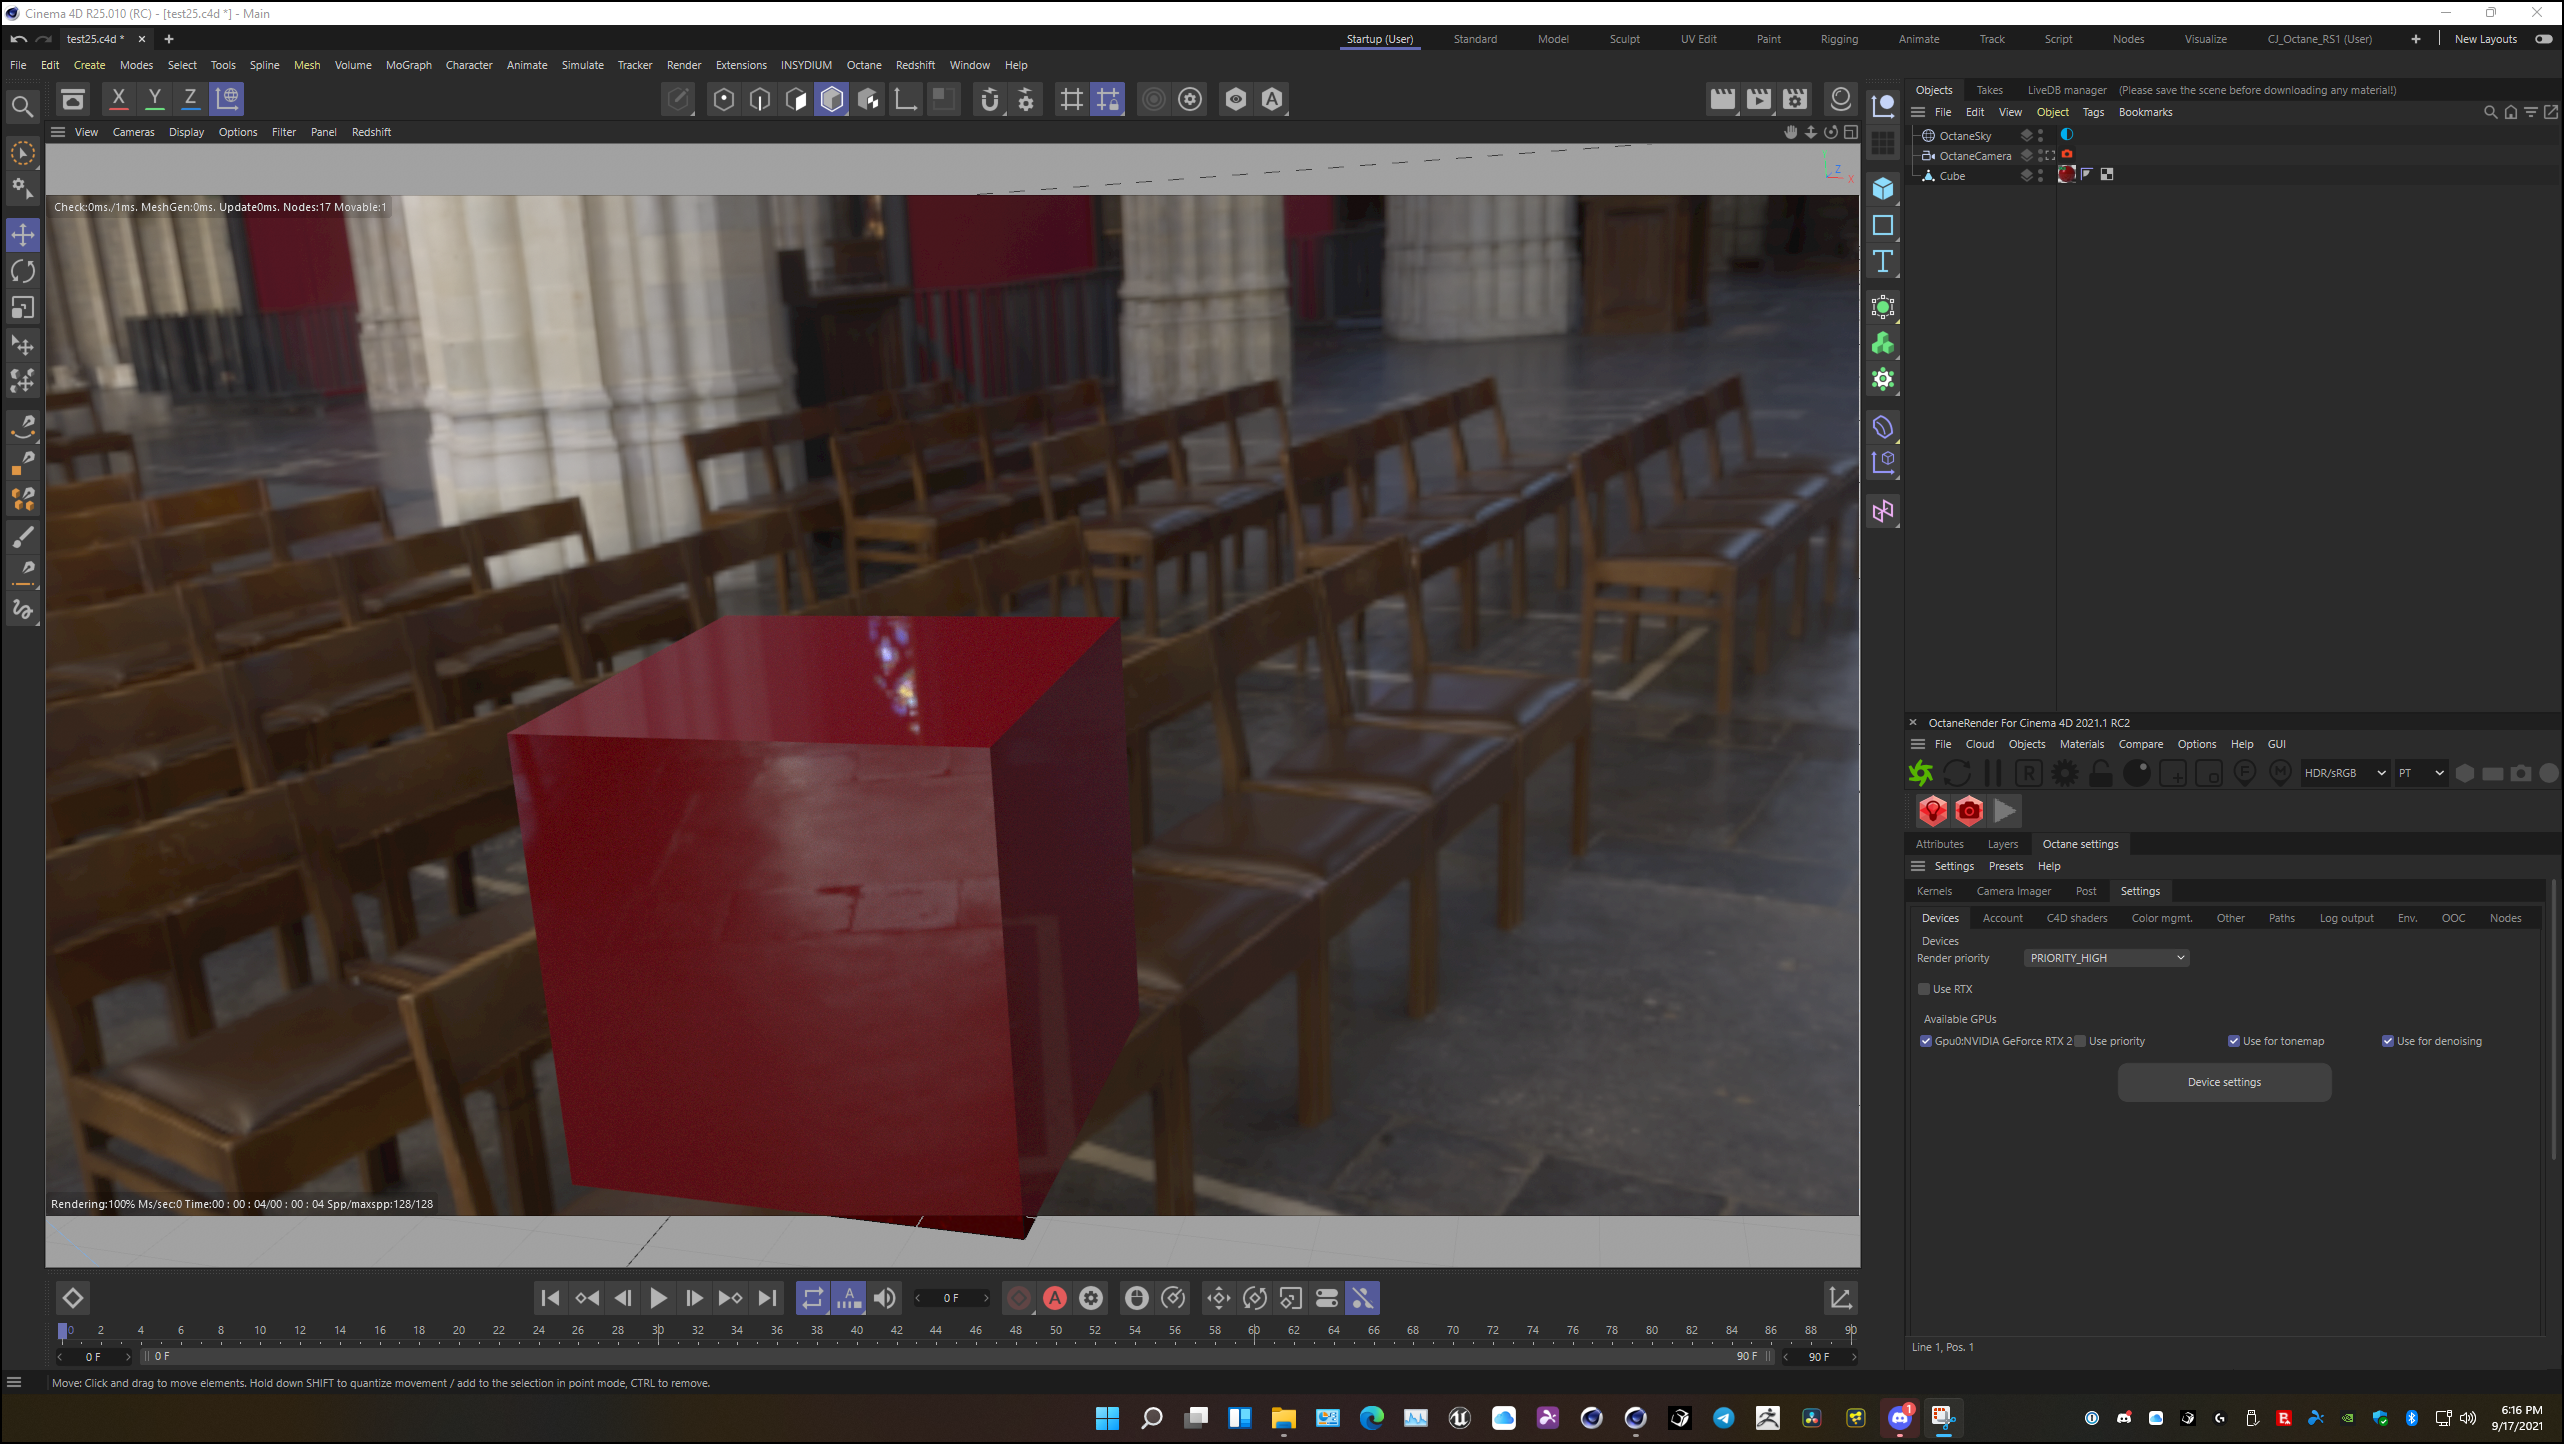Select the Scale tool in left toolbar
The height and width of the screenshot is (1444, 2564).
click(23, 308)
